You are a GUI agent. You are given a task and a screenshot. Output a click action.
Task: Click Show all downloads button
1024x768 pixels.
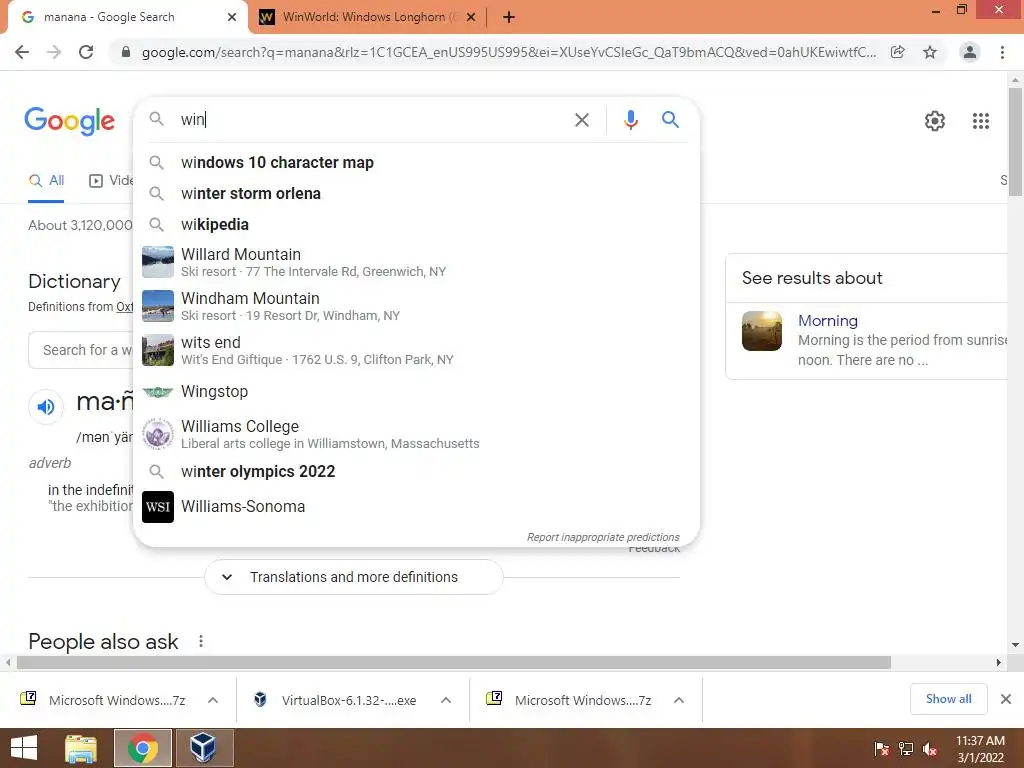pyautogui.click(x=948, y=699)
